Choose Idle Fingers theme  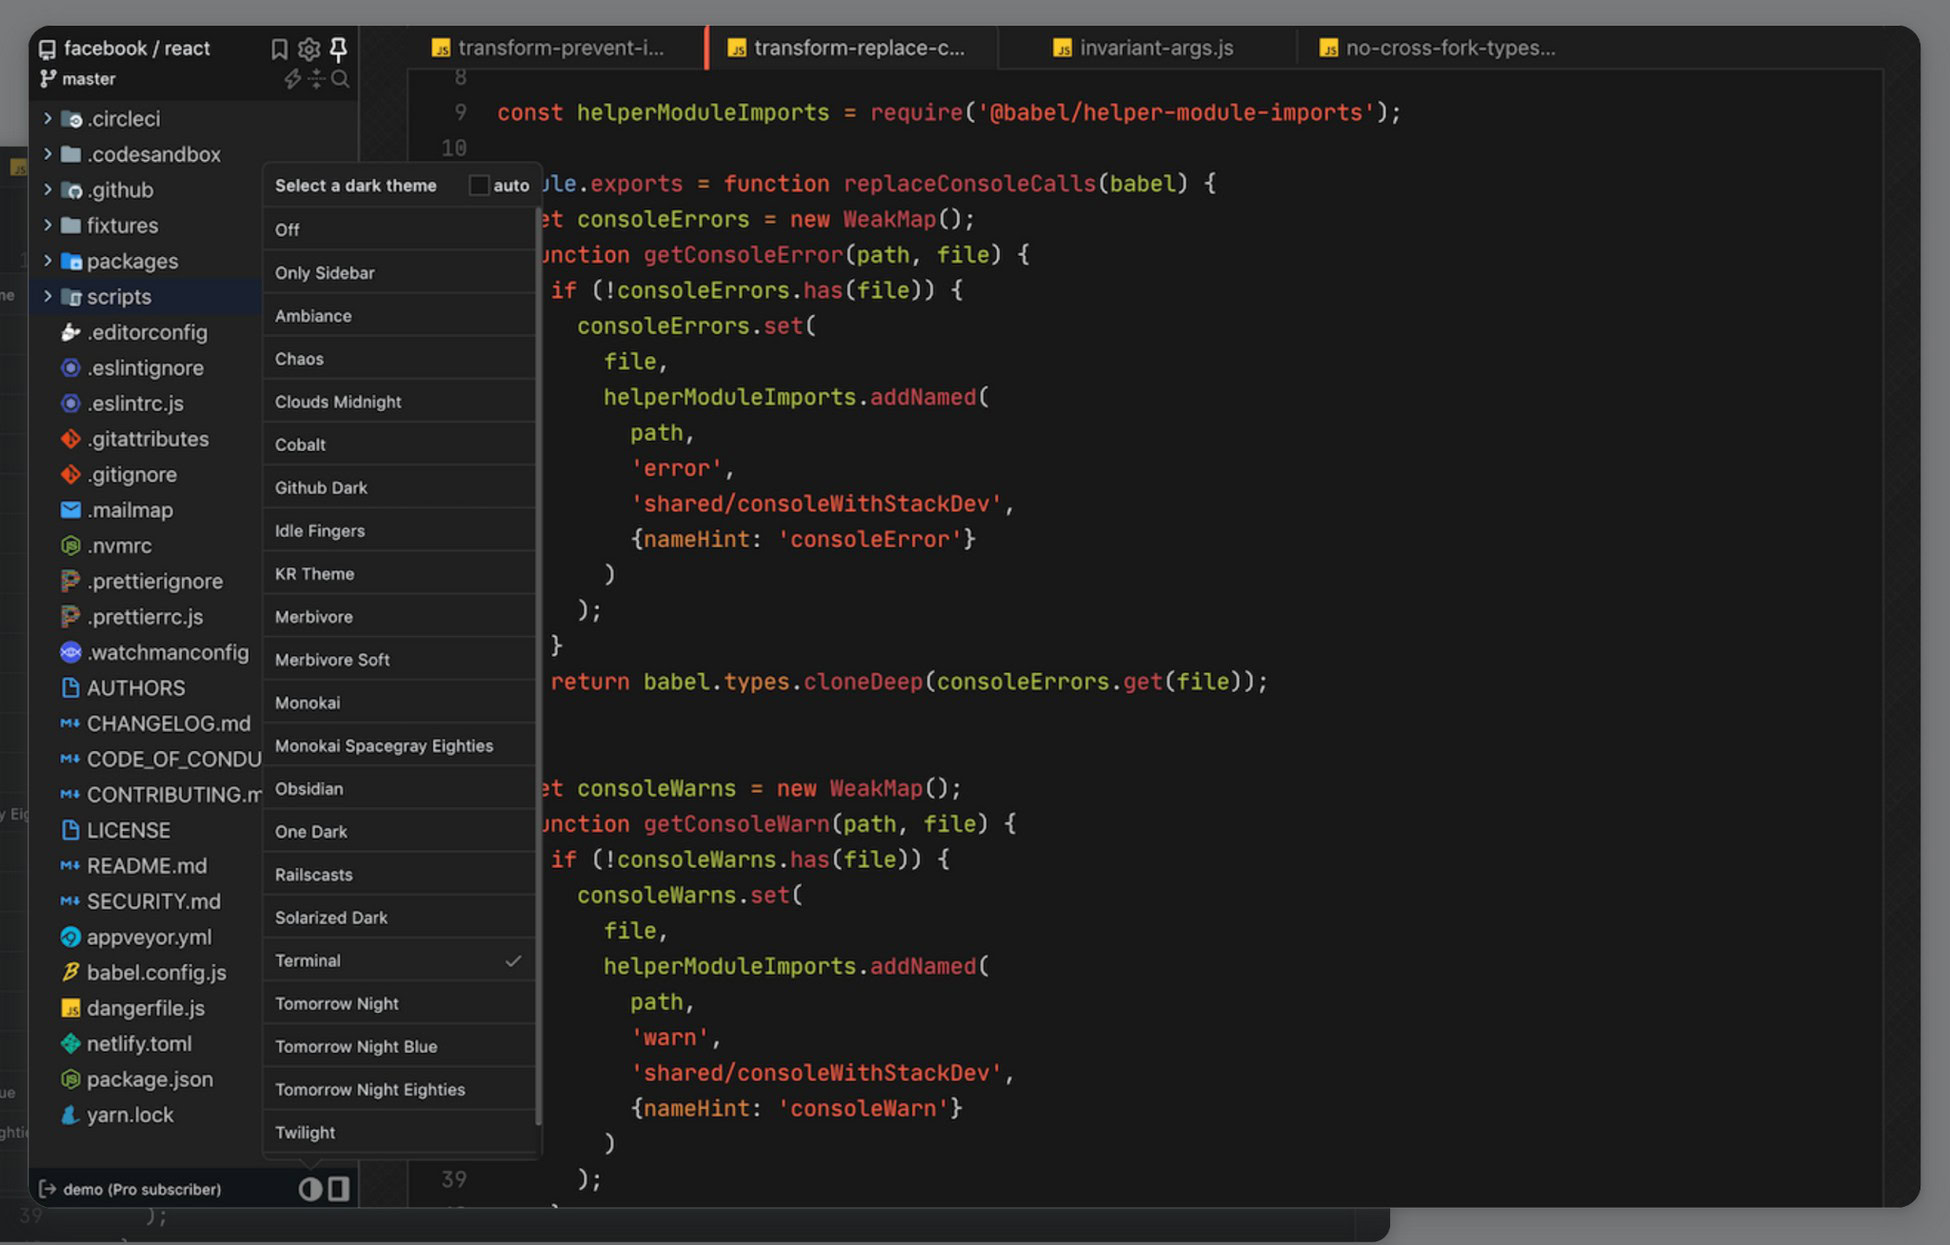click(x=399, y=530)
